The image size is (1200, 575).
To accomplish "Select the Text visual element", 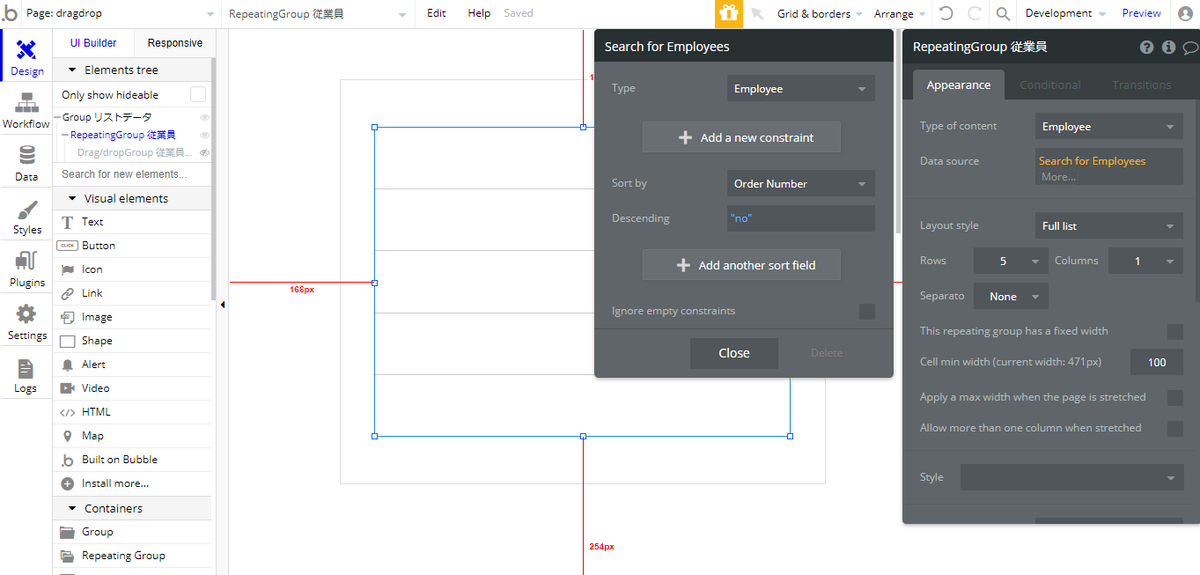I will [134, 222].
